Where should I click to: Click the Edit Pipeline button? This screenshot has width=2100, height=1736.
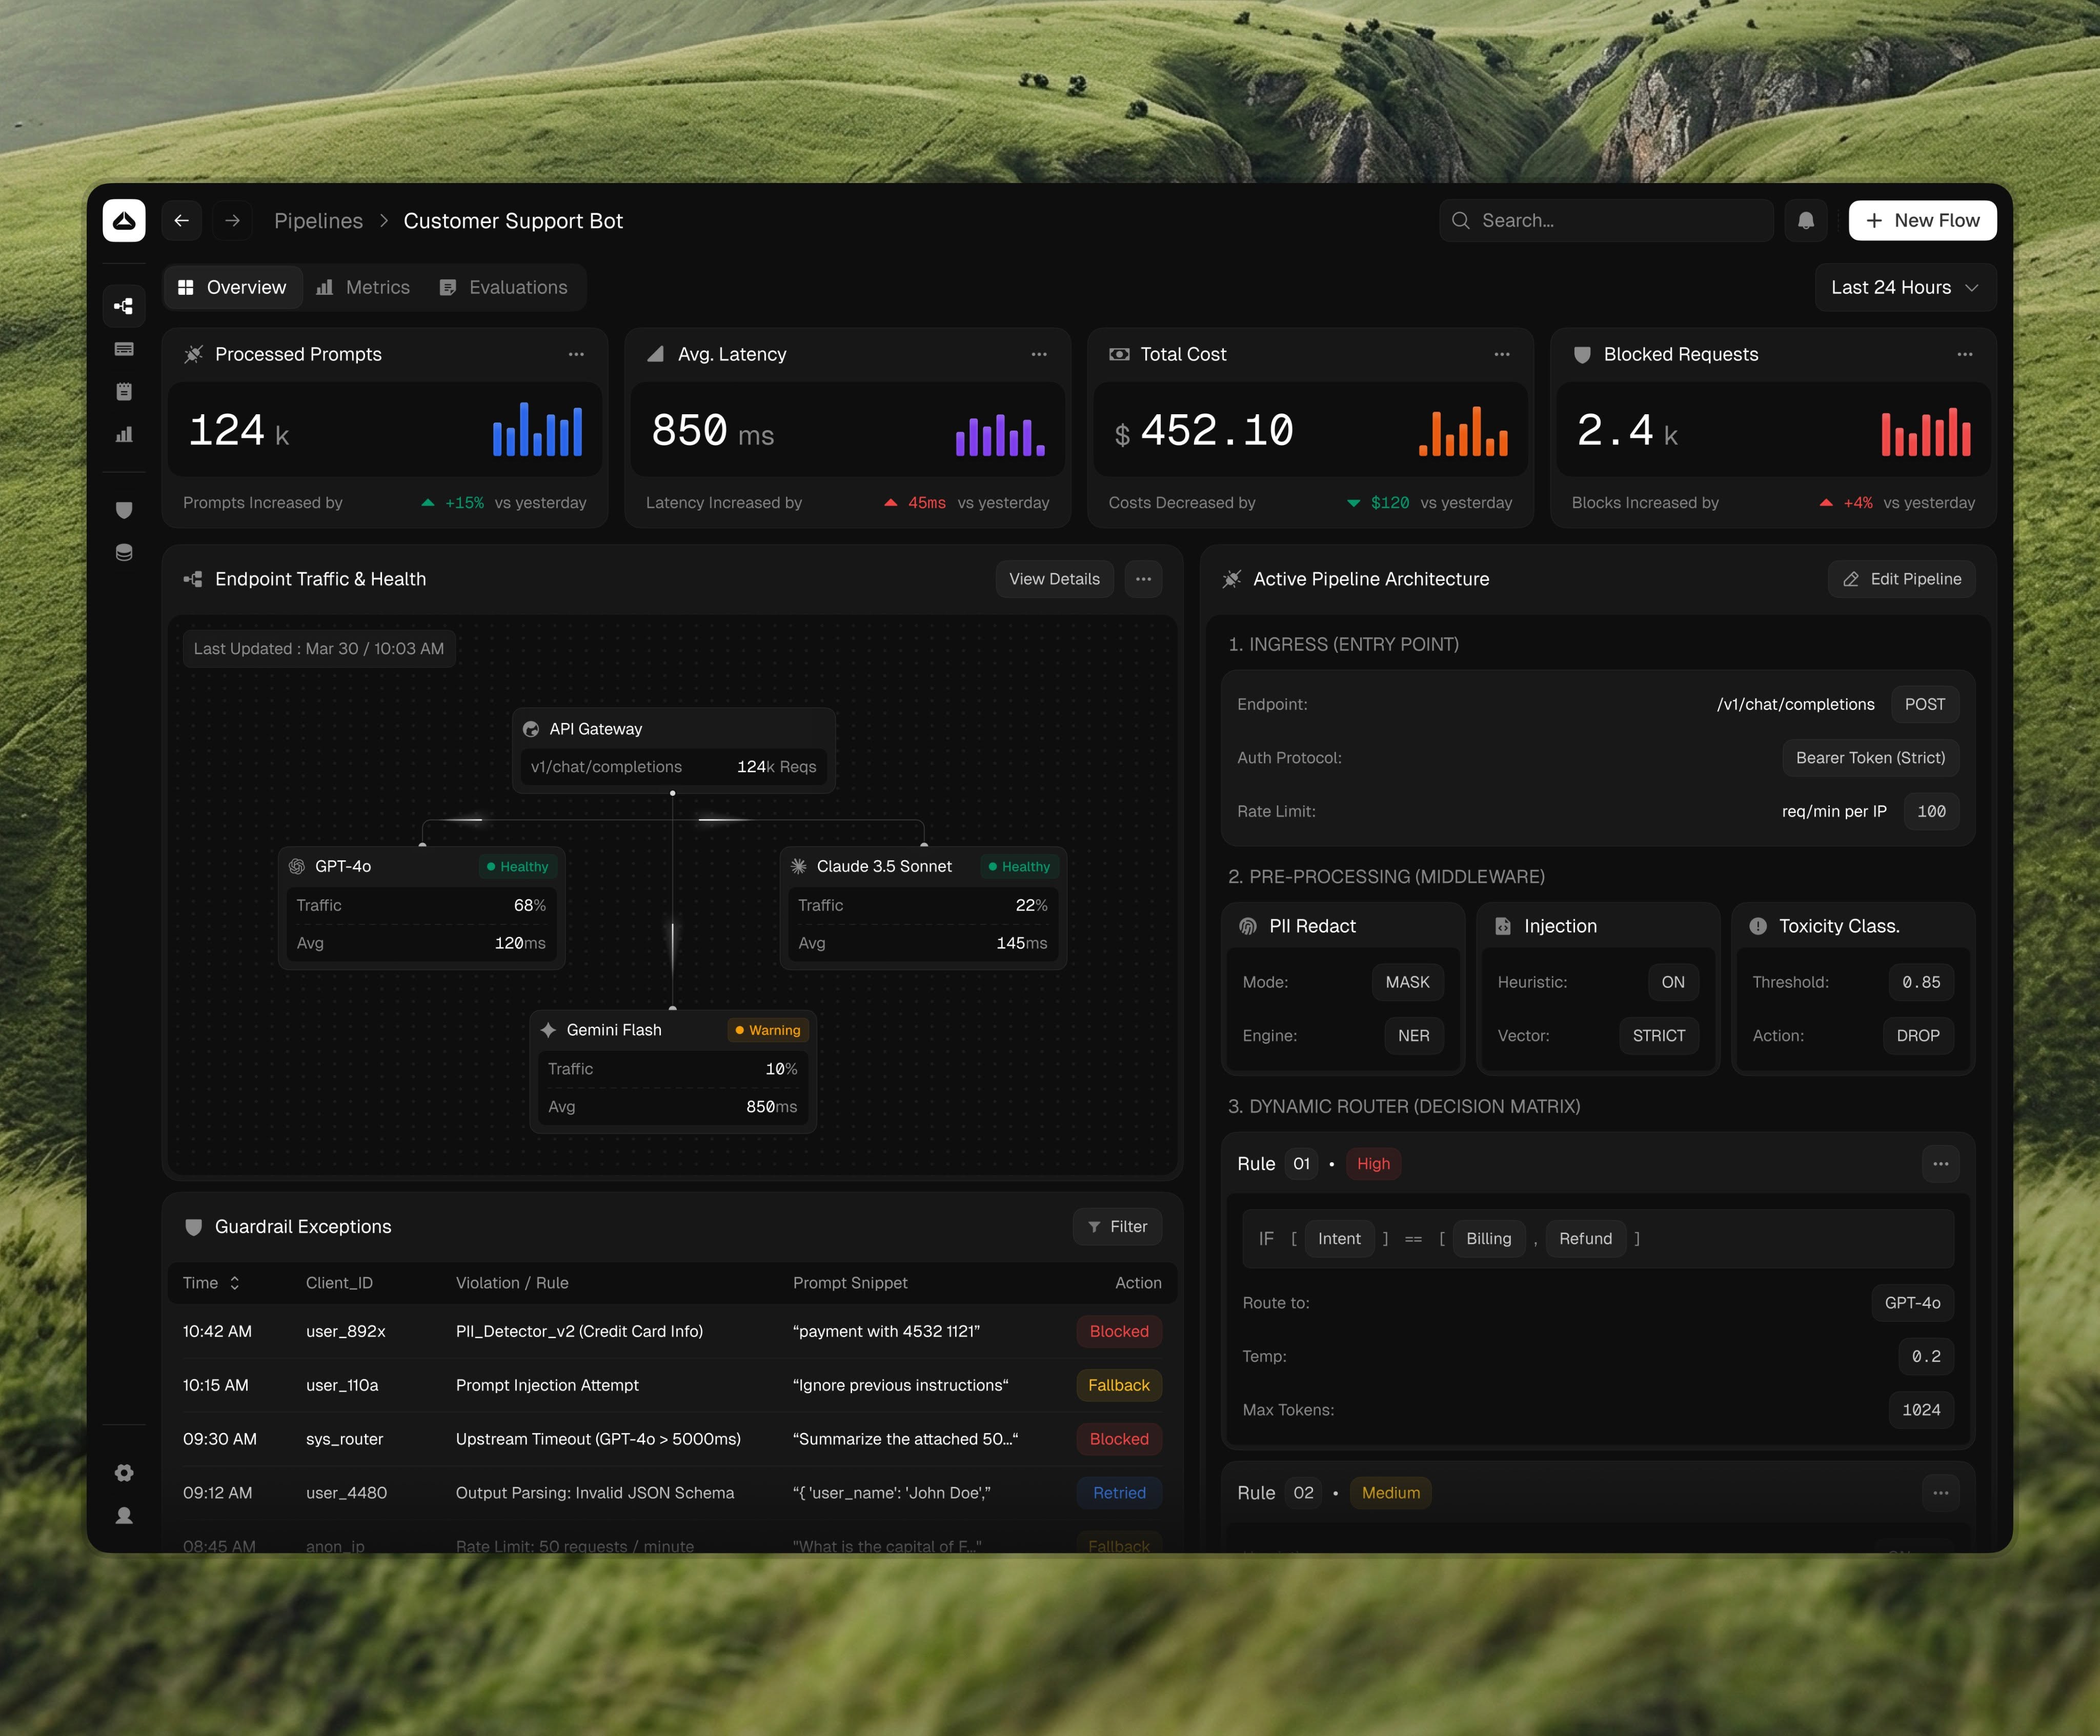pos(1901,579)
